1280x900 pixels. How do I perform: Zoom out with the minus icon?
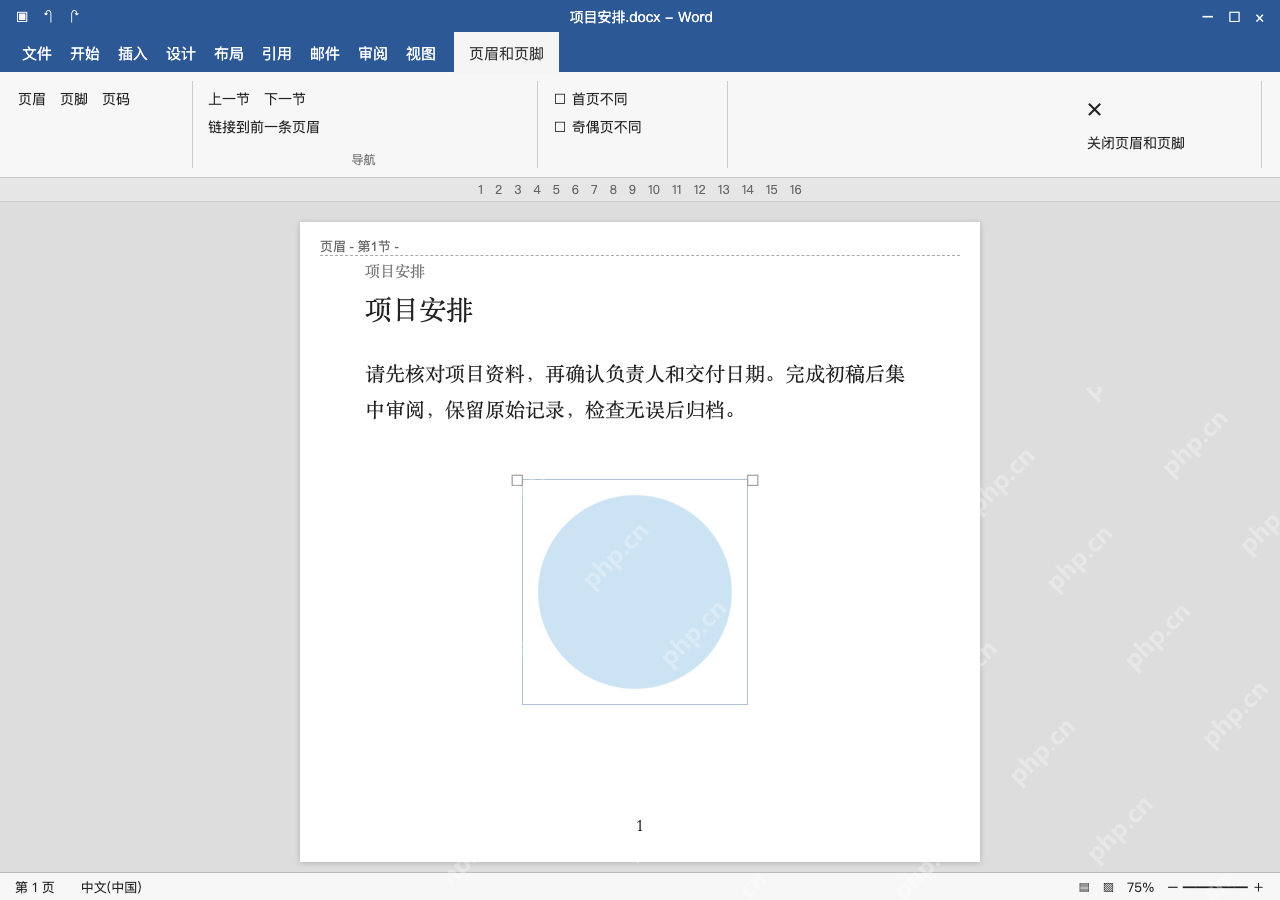click(x=1173, y=887)
